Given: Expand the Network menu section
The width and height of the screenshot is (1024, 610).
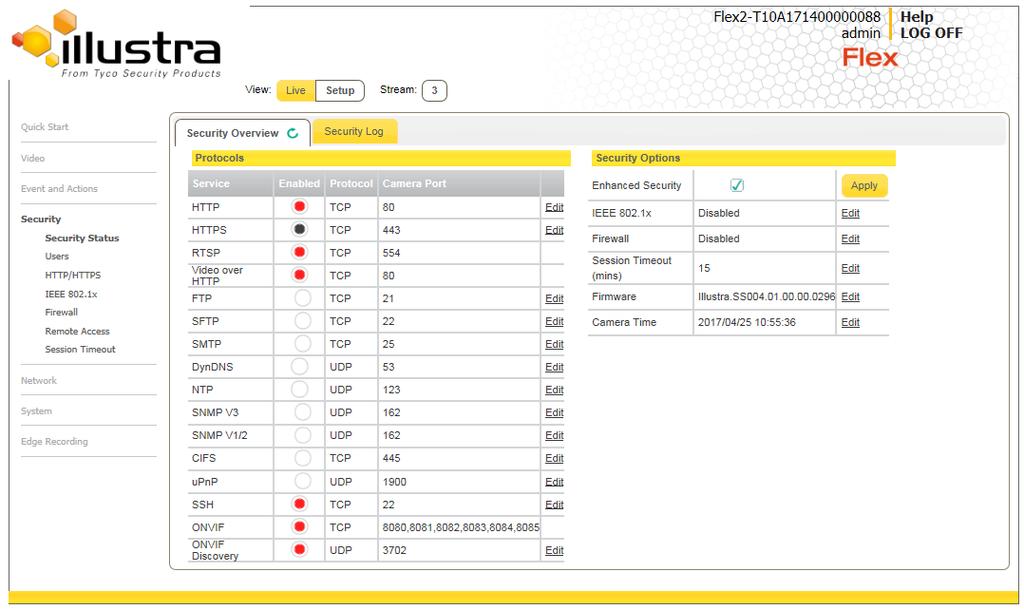Looking at the screenshot, I should 39,380.
